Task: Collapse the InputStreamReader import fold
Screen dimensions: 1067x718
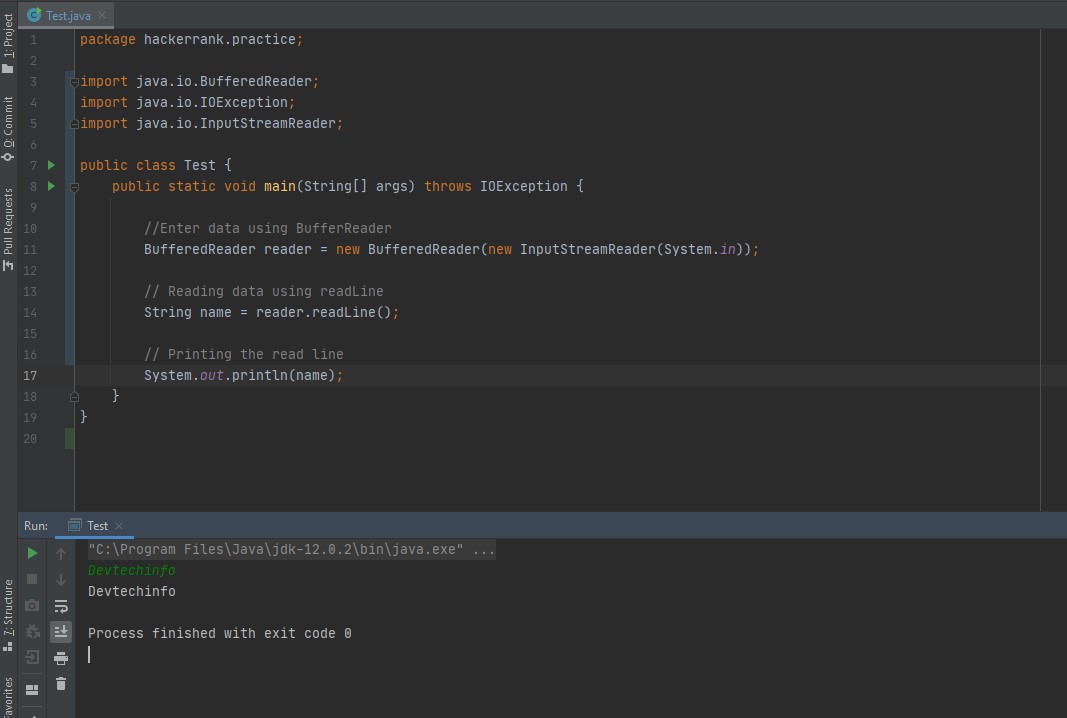Action: (74, 123)
